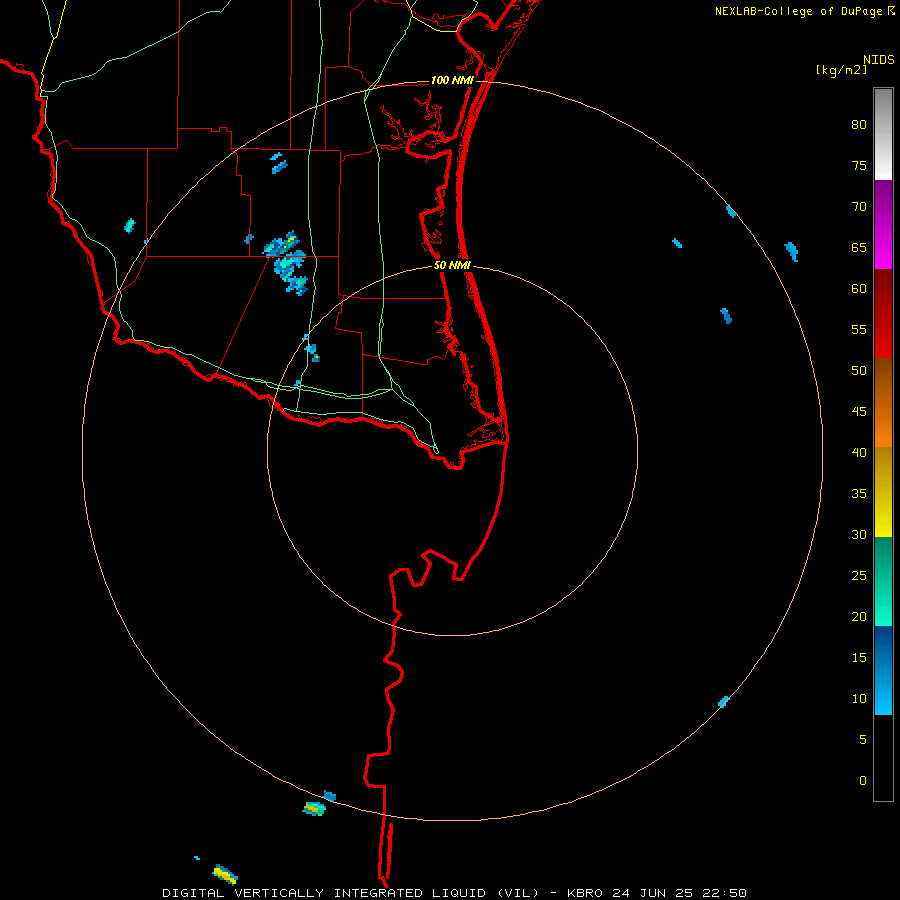Click the scale value 30
Screen dimensions: 900x900
pyautogui.click(x=859, y=534)
